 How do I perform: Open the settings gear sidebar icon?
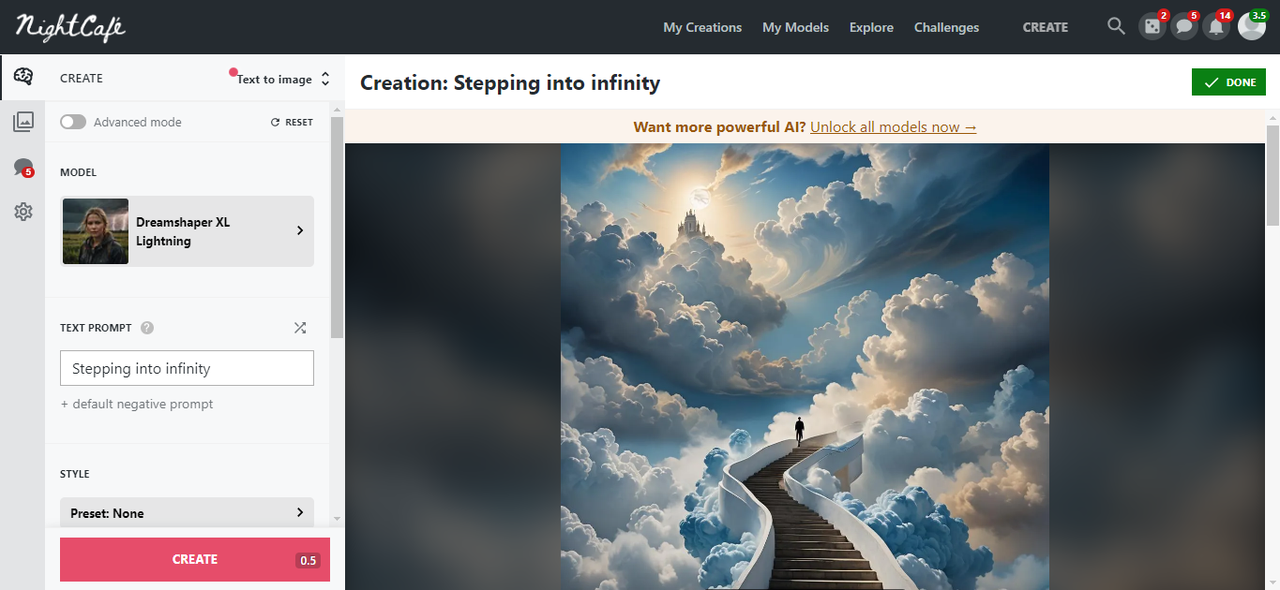(23, 212)
